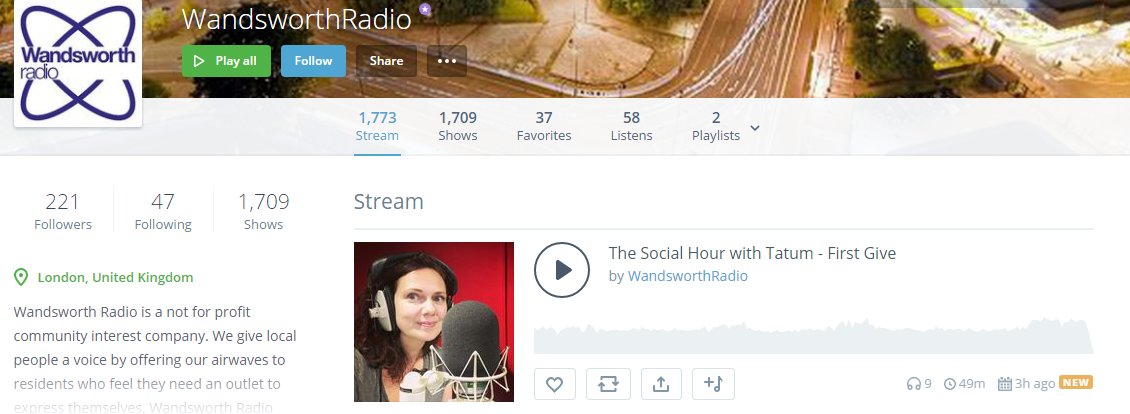Open the Listens tab

click(631, 126)
